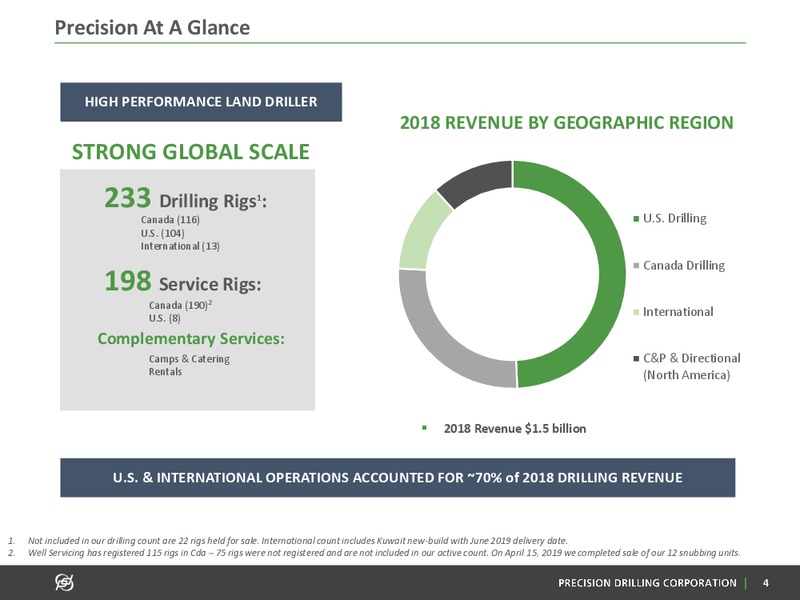The image size is (800, 600).
Task: Click the 'Precision At A Glance' title
Action: [x=152, y=28]
